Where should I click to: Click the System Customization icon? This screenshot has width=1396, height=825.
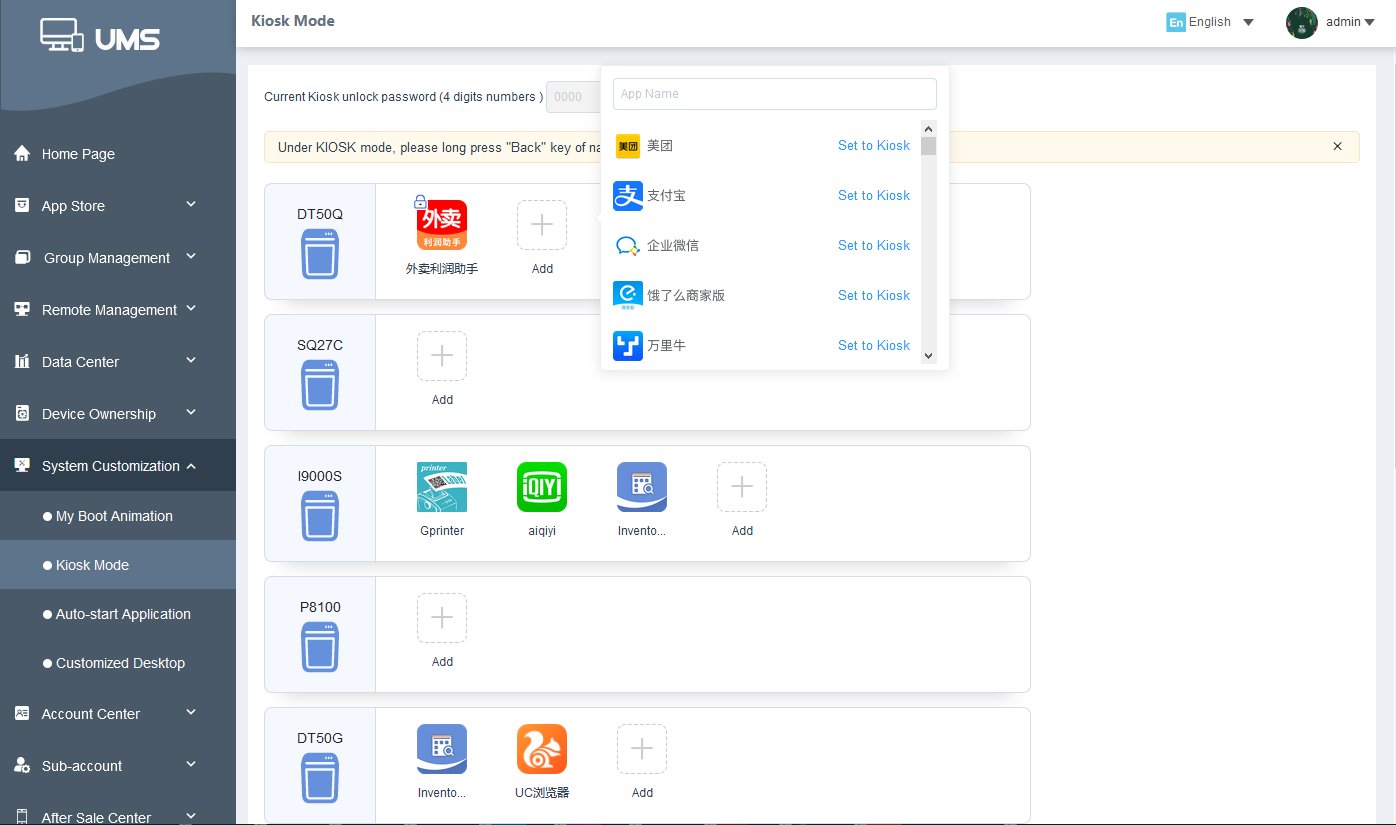(x=22, y=466)
